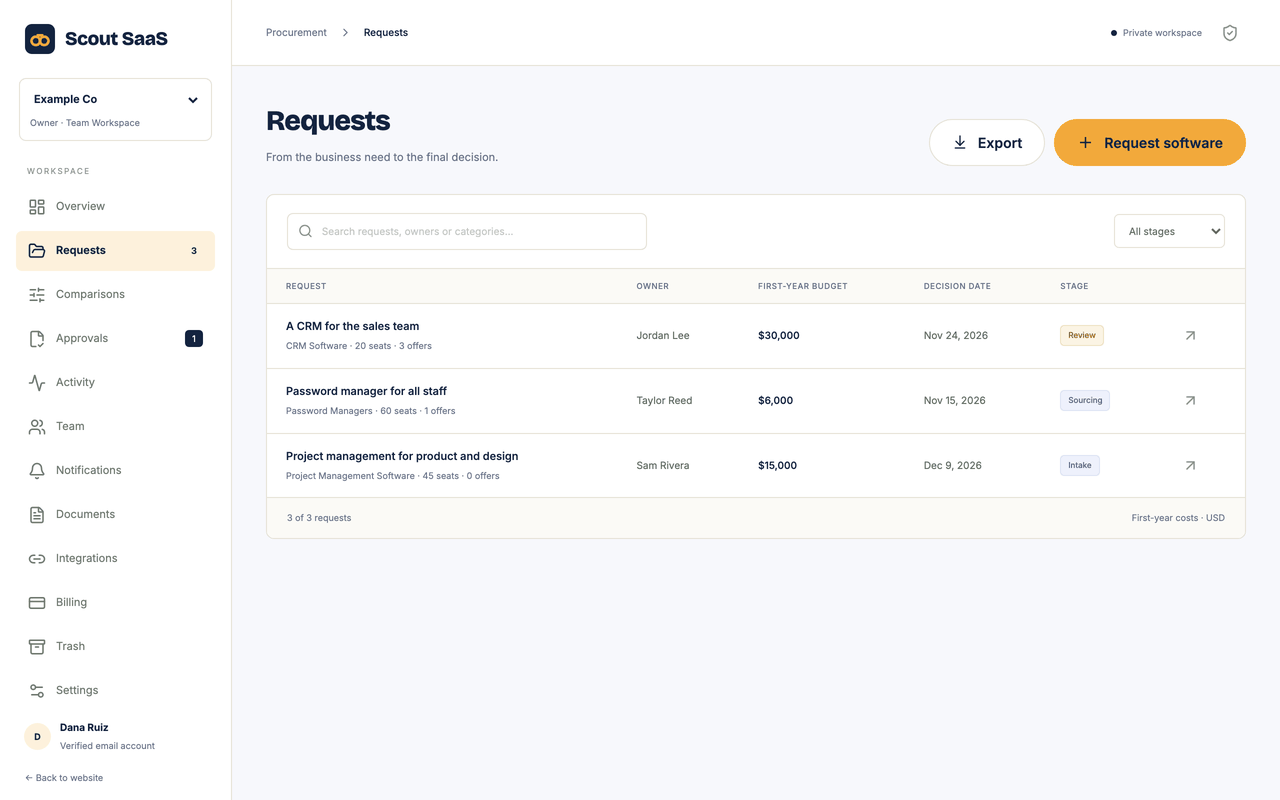Open the Comparisons sidebar item
Viewport: 1280px width, 800px height.
click(115, 295)
